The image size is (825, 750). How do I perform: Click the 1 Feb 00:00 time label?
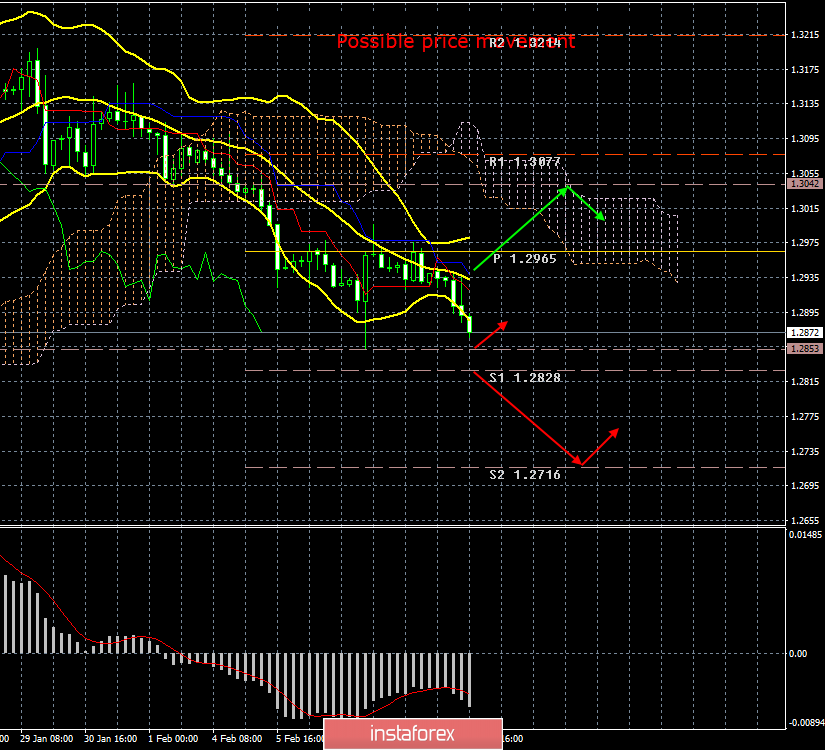coord(173,738)
